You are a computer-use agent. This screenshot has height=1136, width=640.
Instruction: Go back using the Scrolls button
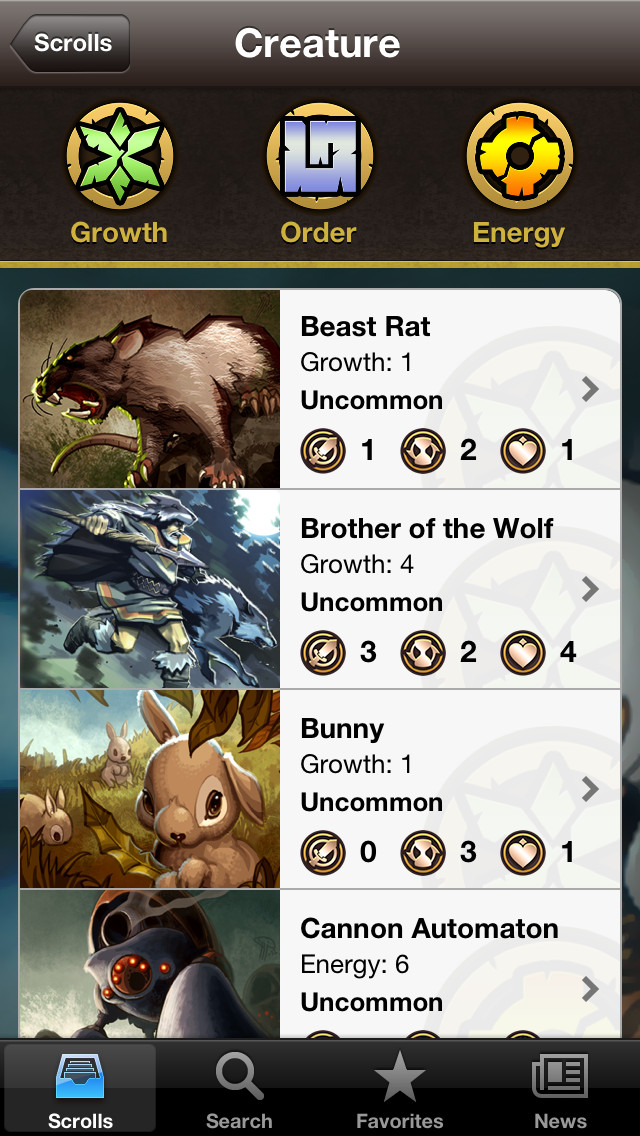(70, 43)
